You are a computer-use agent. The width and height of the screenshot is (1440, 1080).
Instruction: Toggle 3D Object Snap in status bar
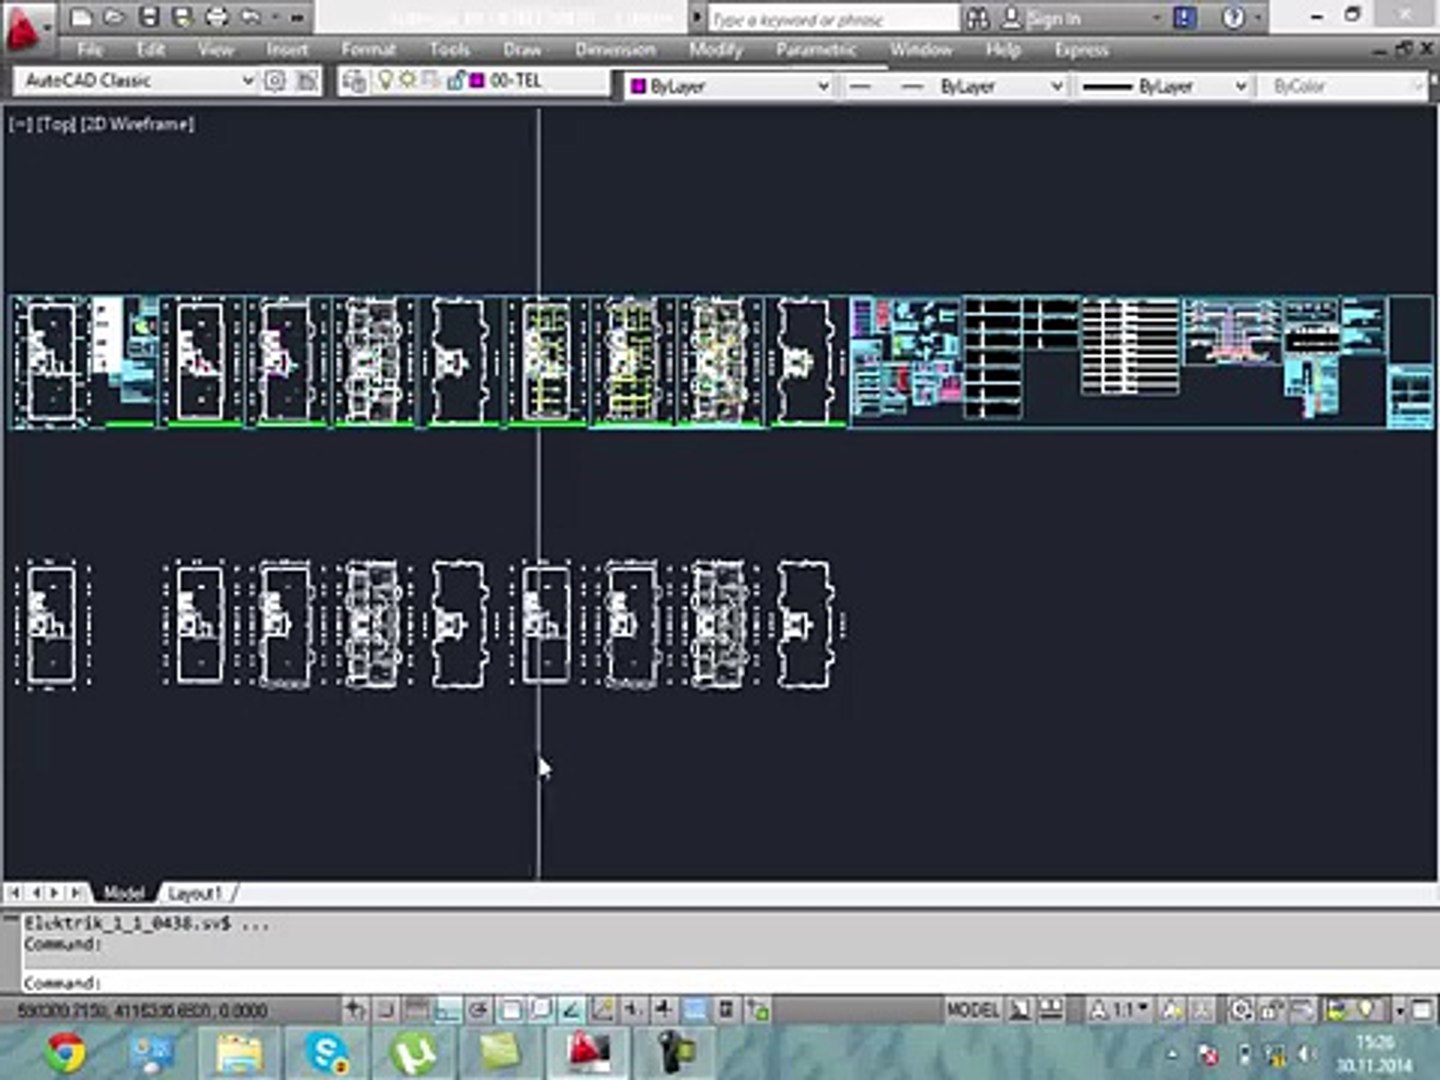540,1010
